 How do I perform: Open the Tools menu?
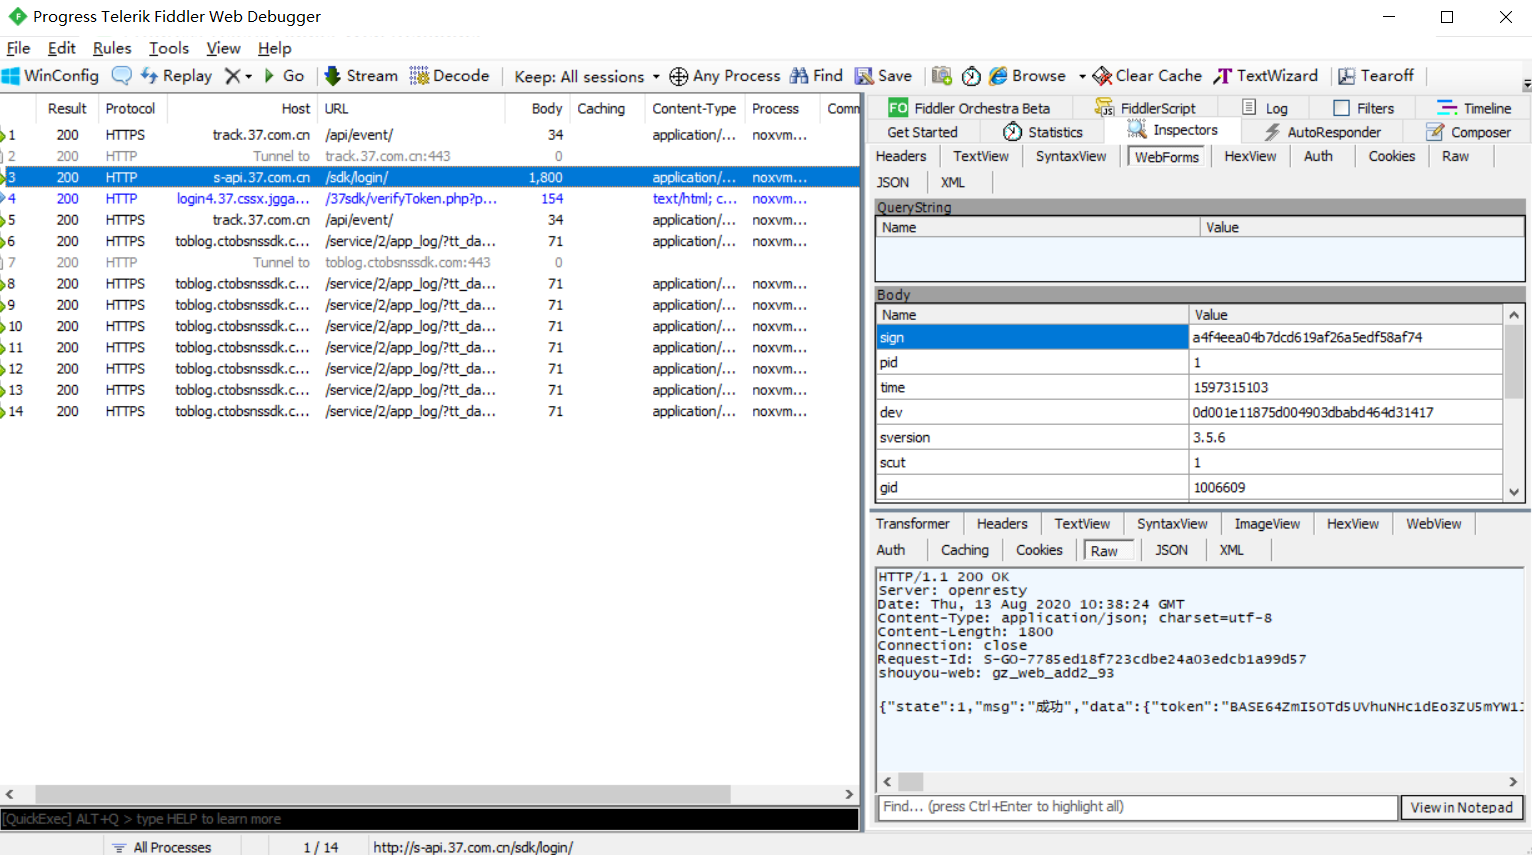tap(169, 48)
